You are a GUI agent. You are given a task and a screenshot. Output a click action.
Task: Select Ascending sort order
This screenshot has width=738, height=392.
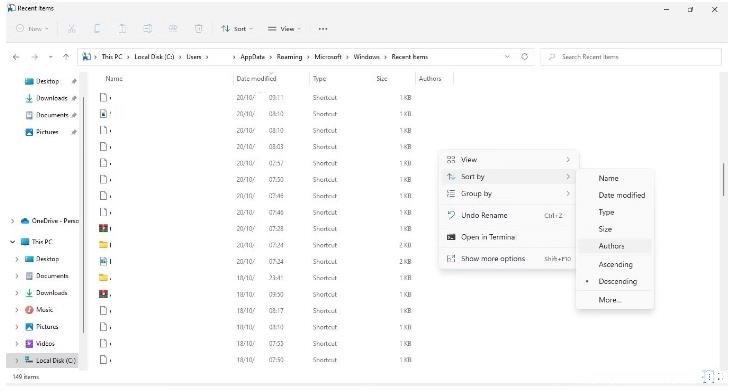click(x=614, y=264)
